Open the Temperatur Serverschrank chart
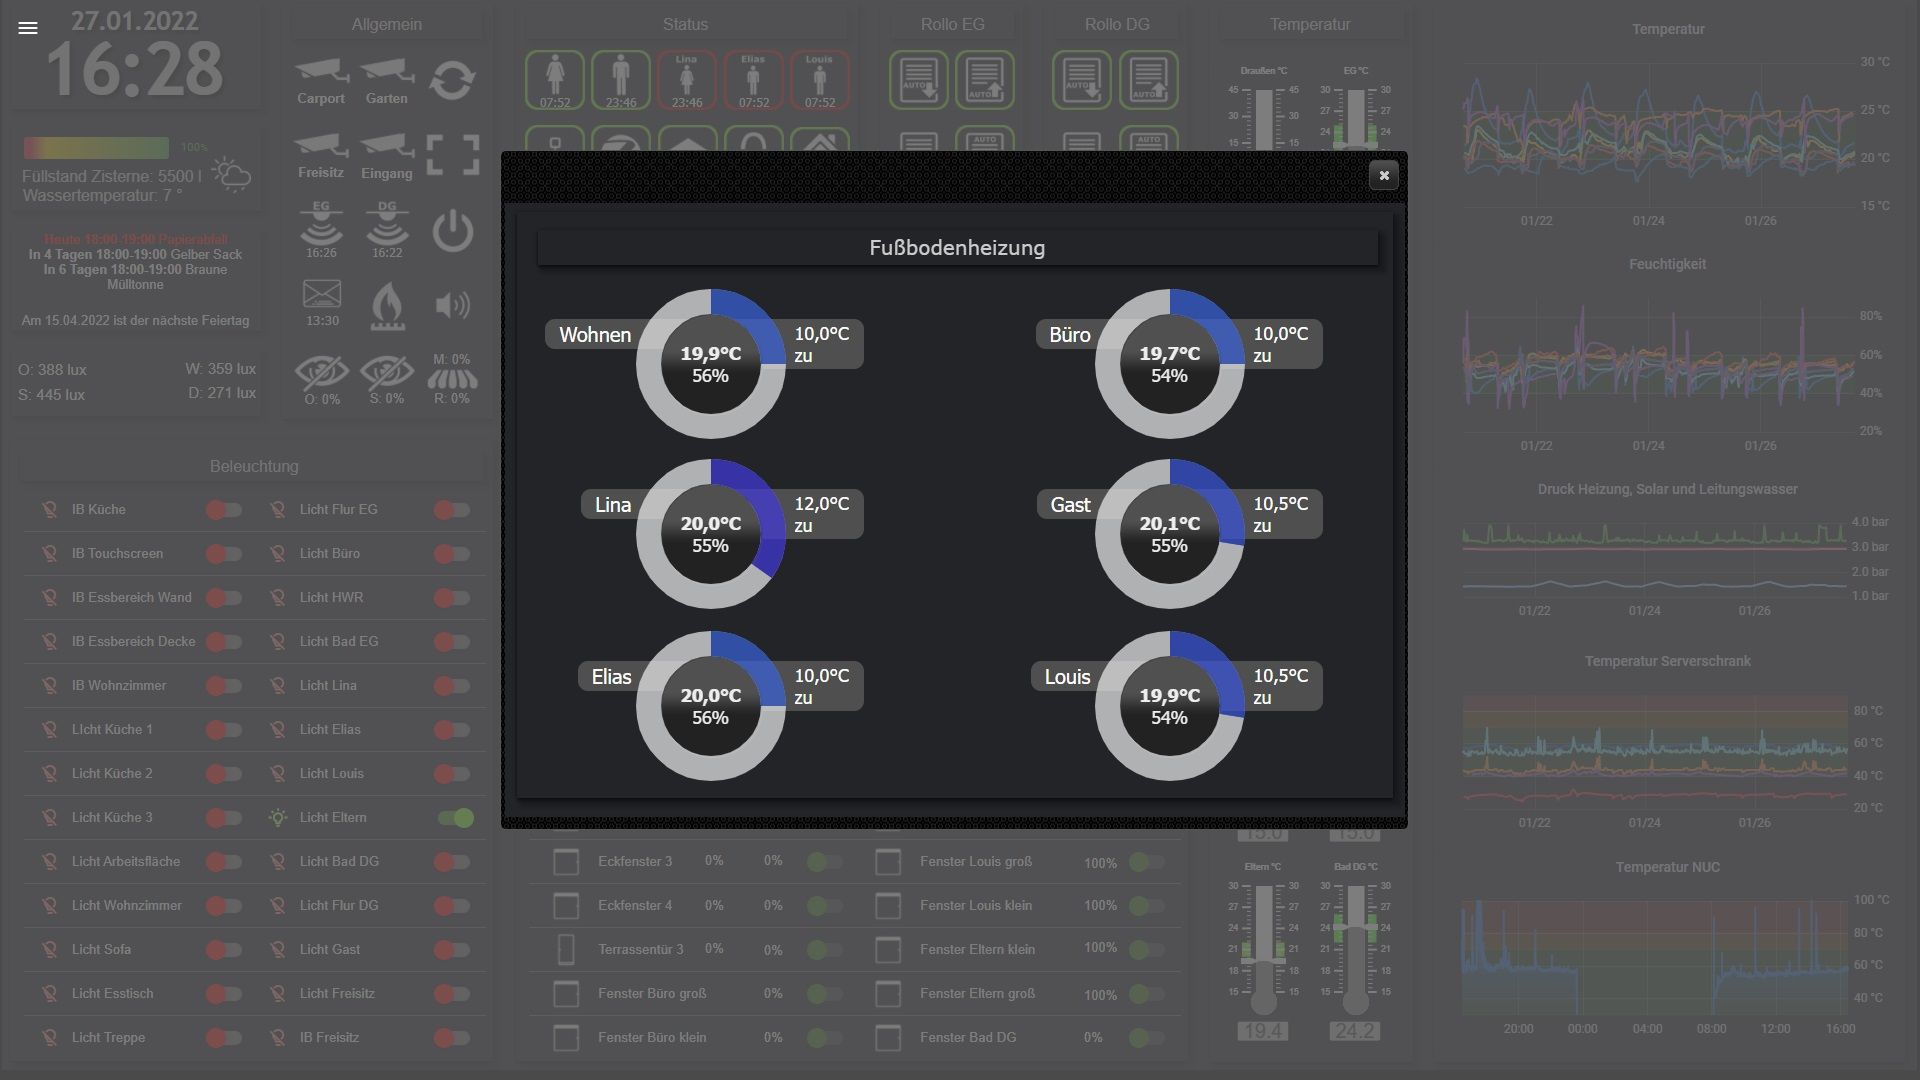The width and height of the screenshot is (1920, 1080). [x=1667, y=742]
